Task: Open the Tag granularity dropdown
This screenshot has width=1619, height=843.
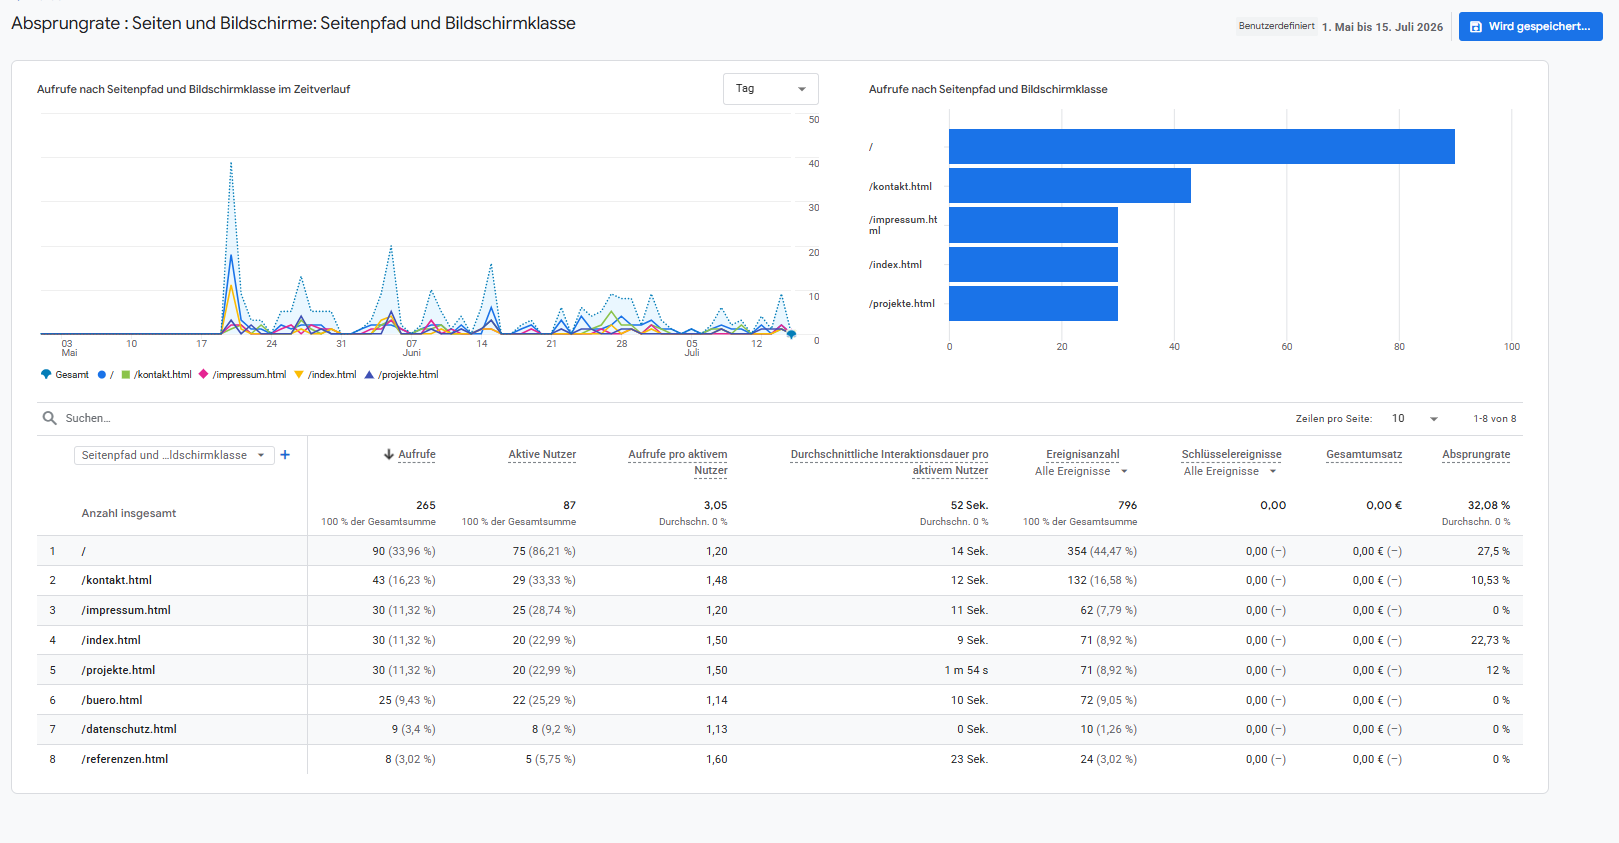Action: coord(771,89)
